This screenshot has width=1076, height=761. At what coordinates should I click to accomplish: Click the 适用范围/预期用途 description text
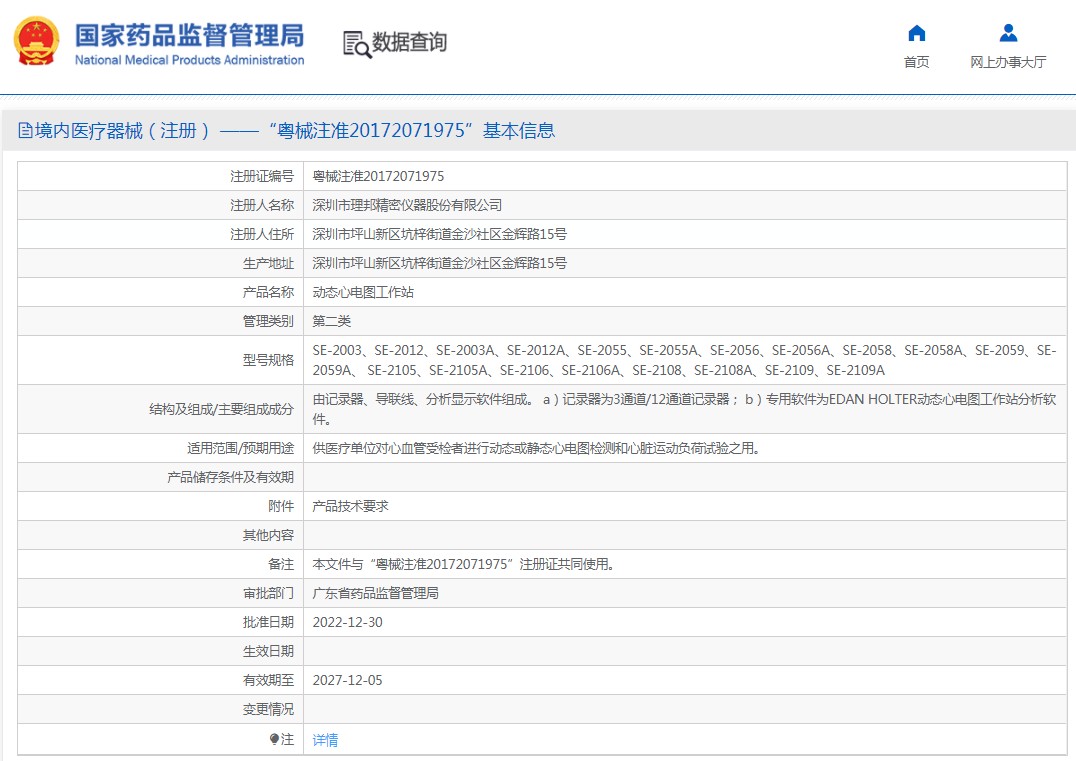(x=536, y=449)
